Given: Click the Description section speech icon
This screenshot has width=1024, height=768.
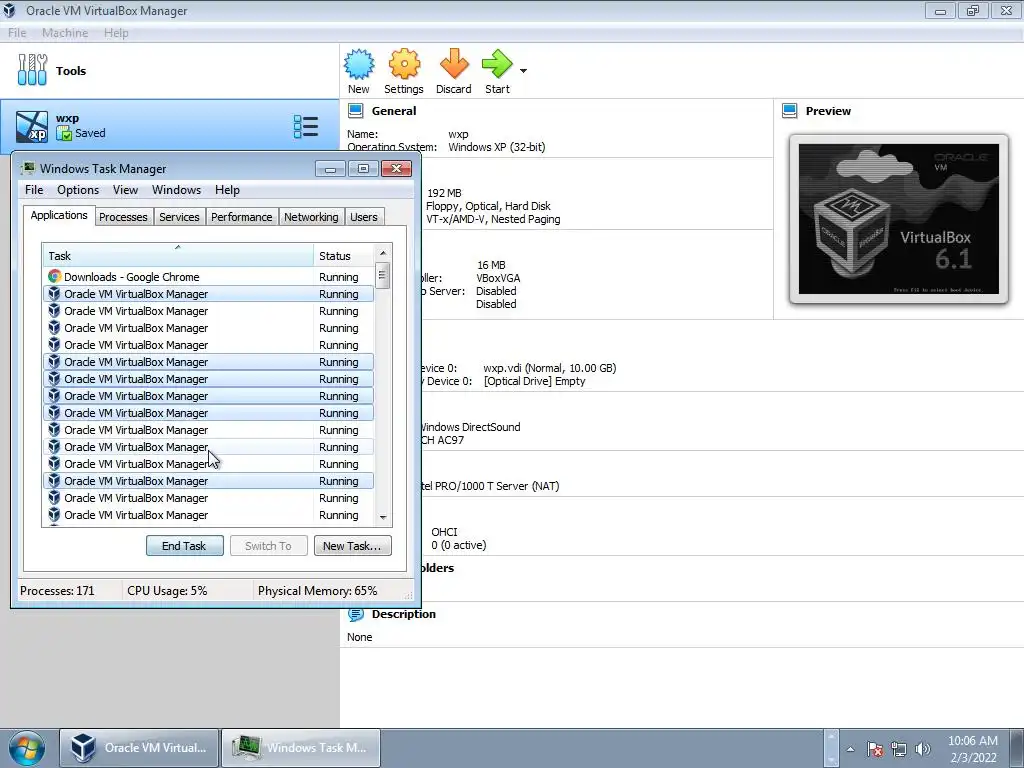Looking at the screenshot, I should (356, 614).
